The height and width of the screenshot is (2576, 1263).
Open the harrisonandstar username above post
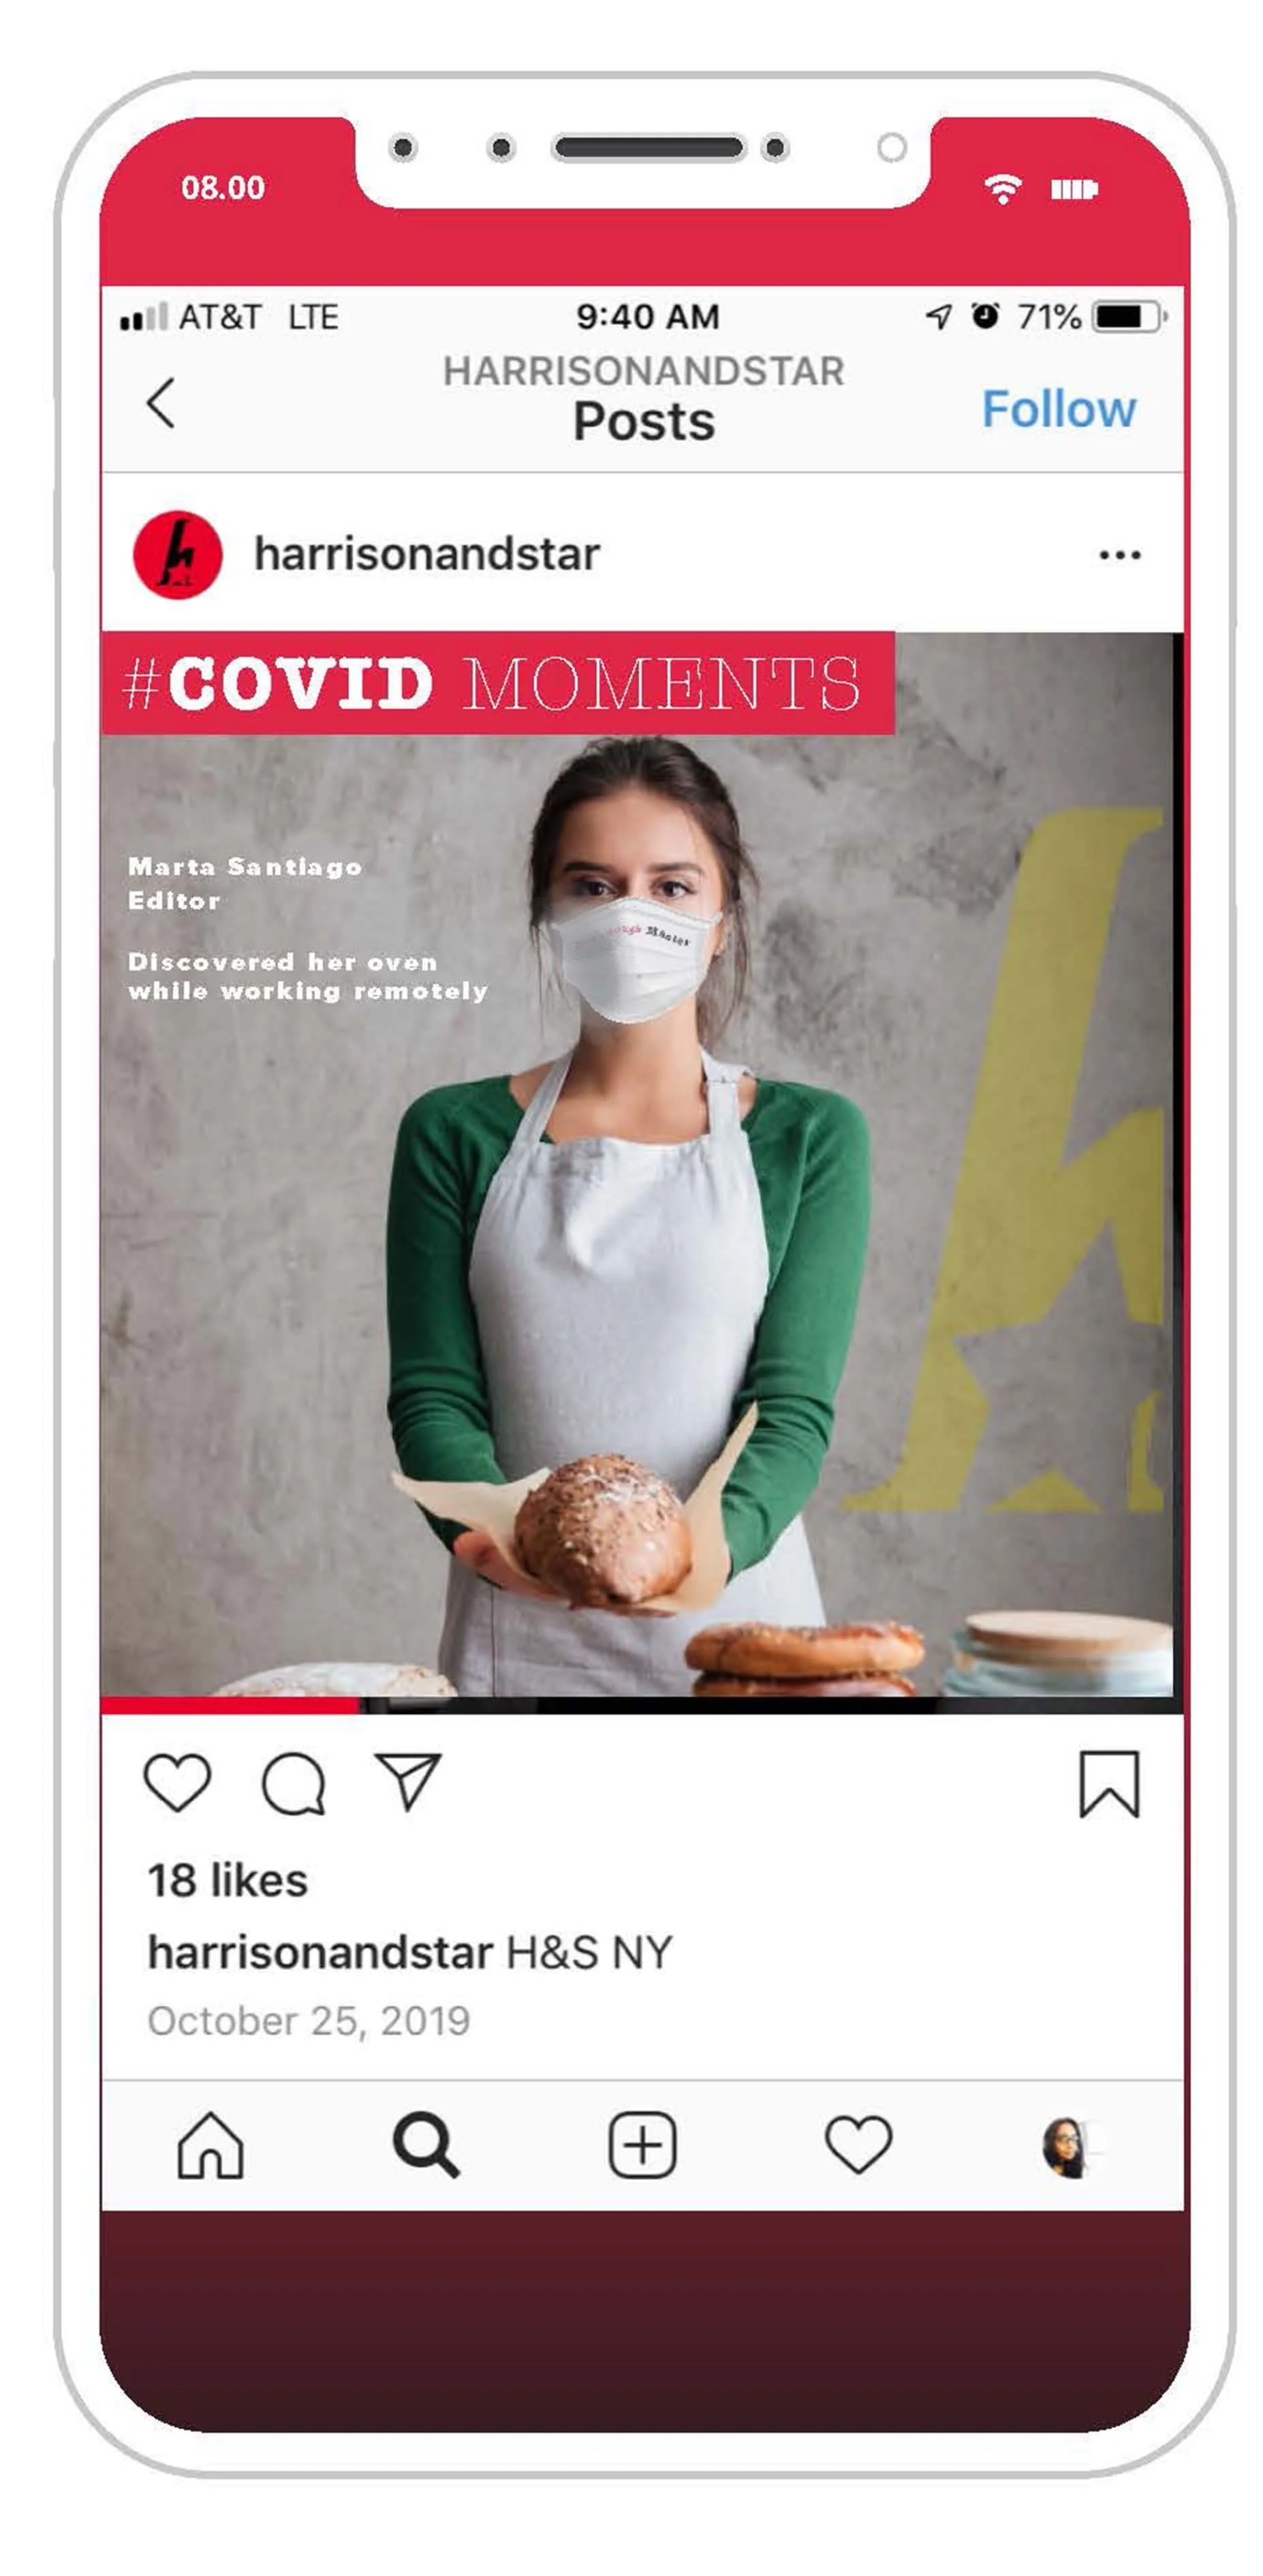tap(427, 554)
